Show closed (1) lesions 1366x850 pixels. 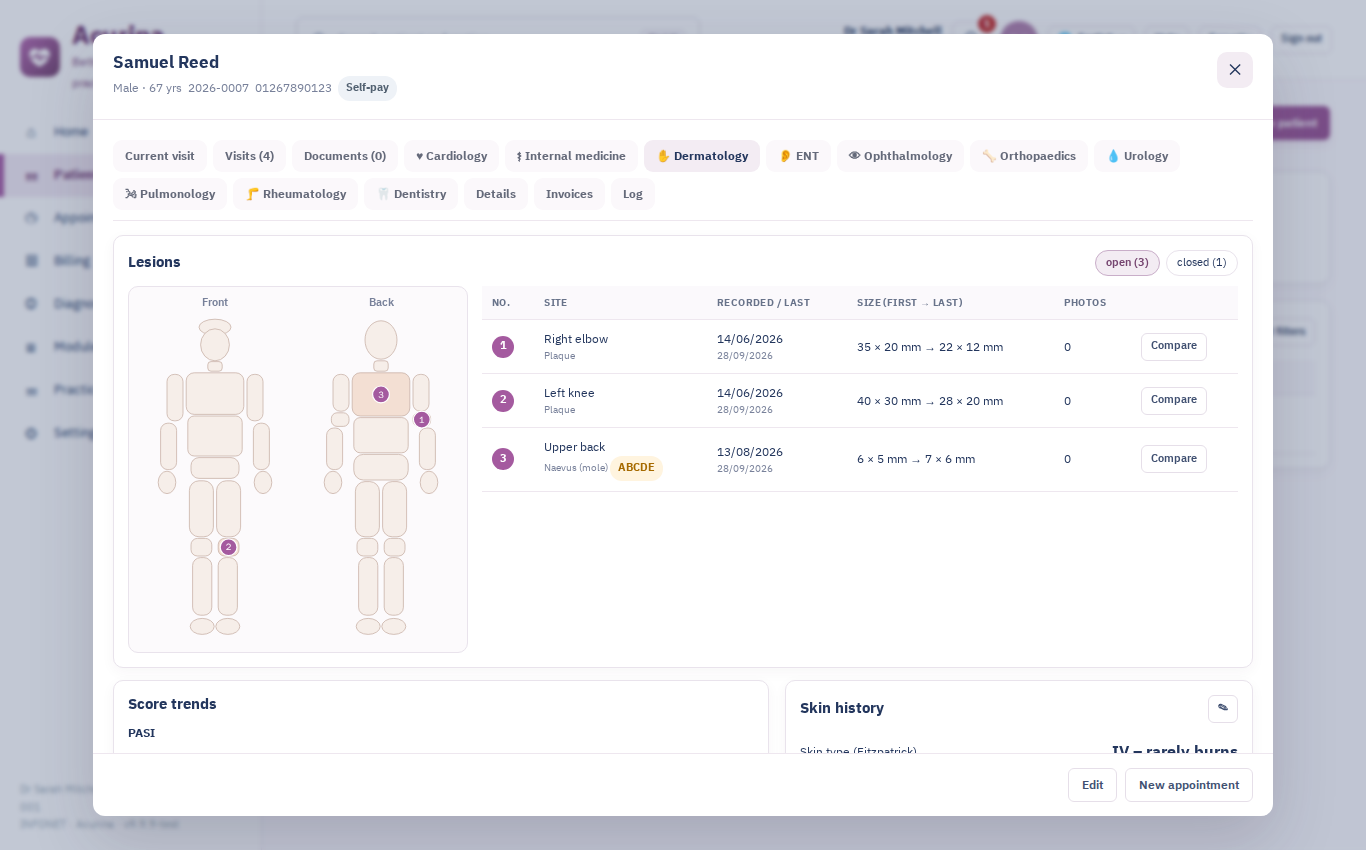(1202, 263)
